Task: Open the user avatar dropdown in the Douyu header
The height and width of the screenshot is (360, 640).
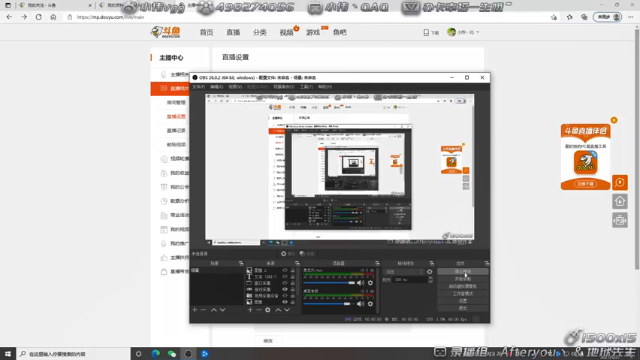Action: click(463, 32)
